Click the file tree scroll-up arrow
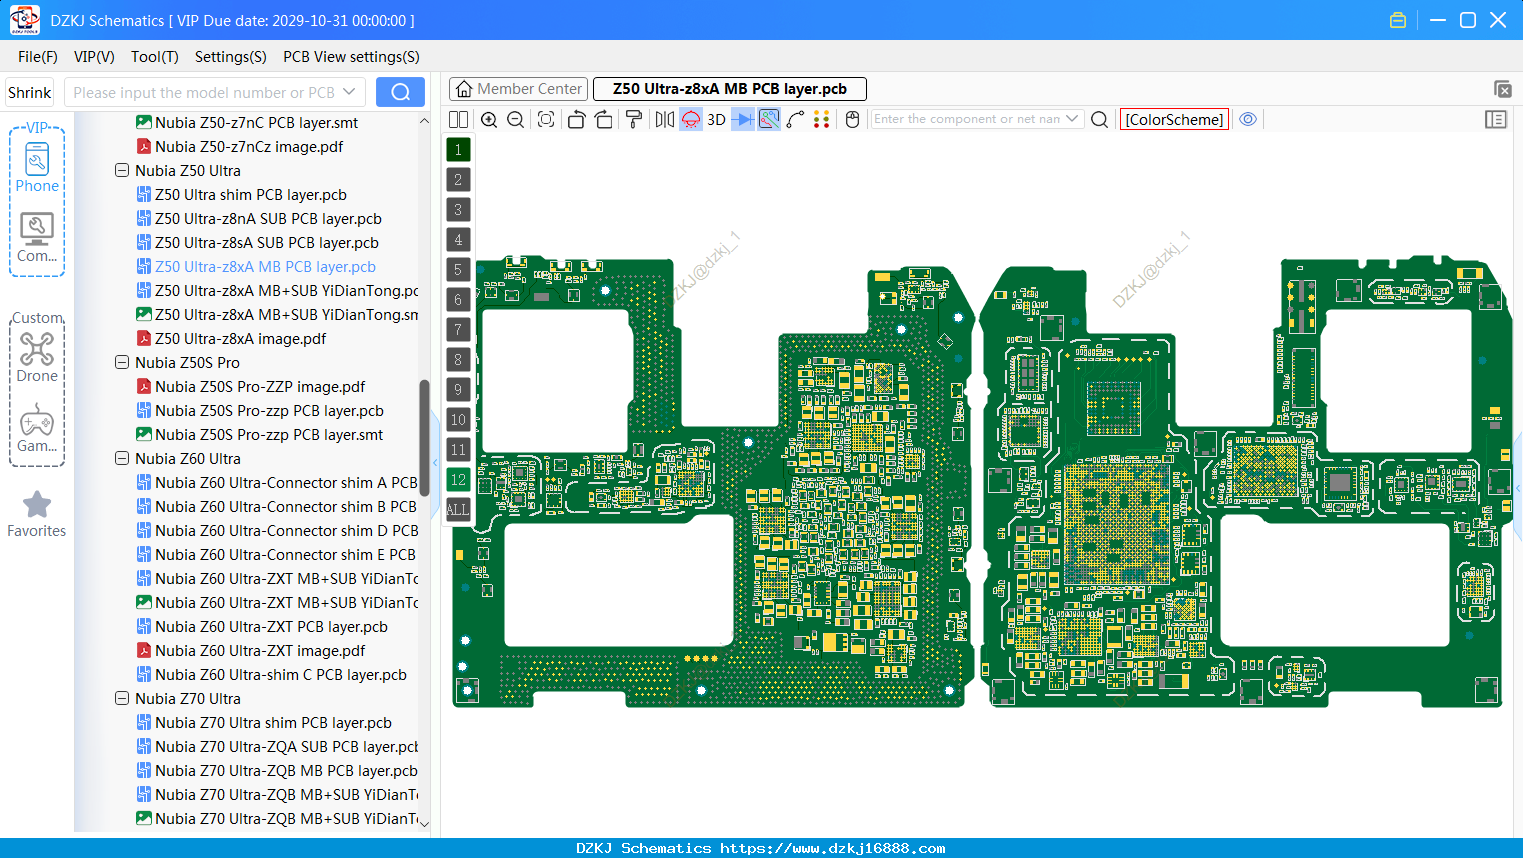 (x=424, y=121)
